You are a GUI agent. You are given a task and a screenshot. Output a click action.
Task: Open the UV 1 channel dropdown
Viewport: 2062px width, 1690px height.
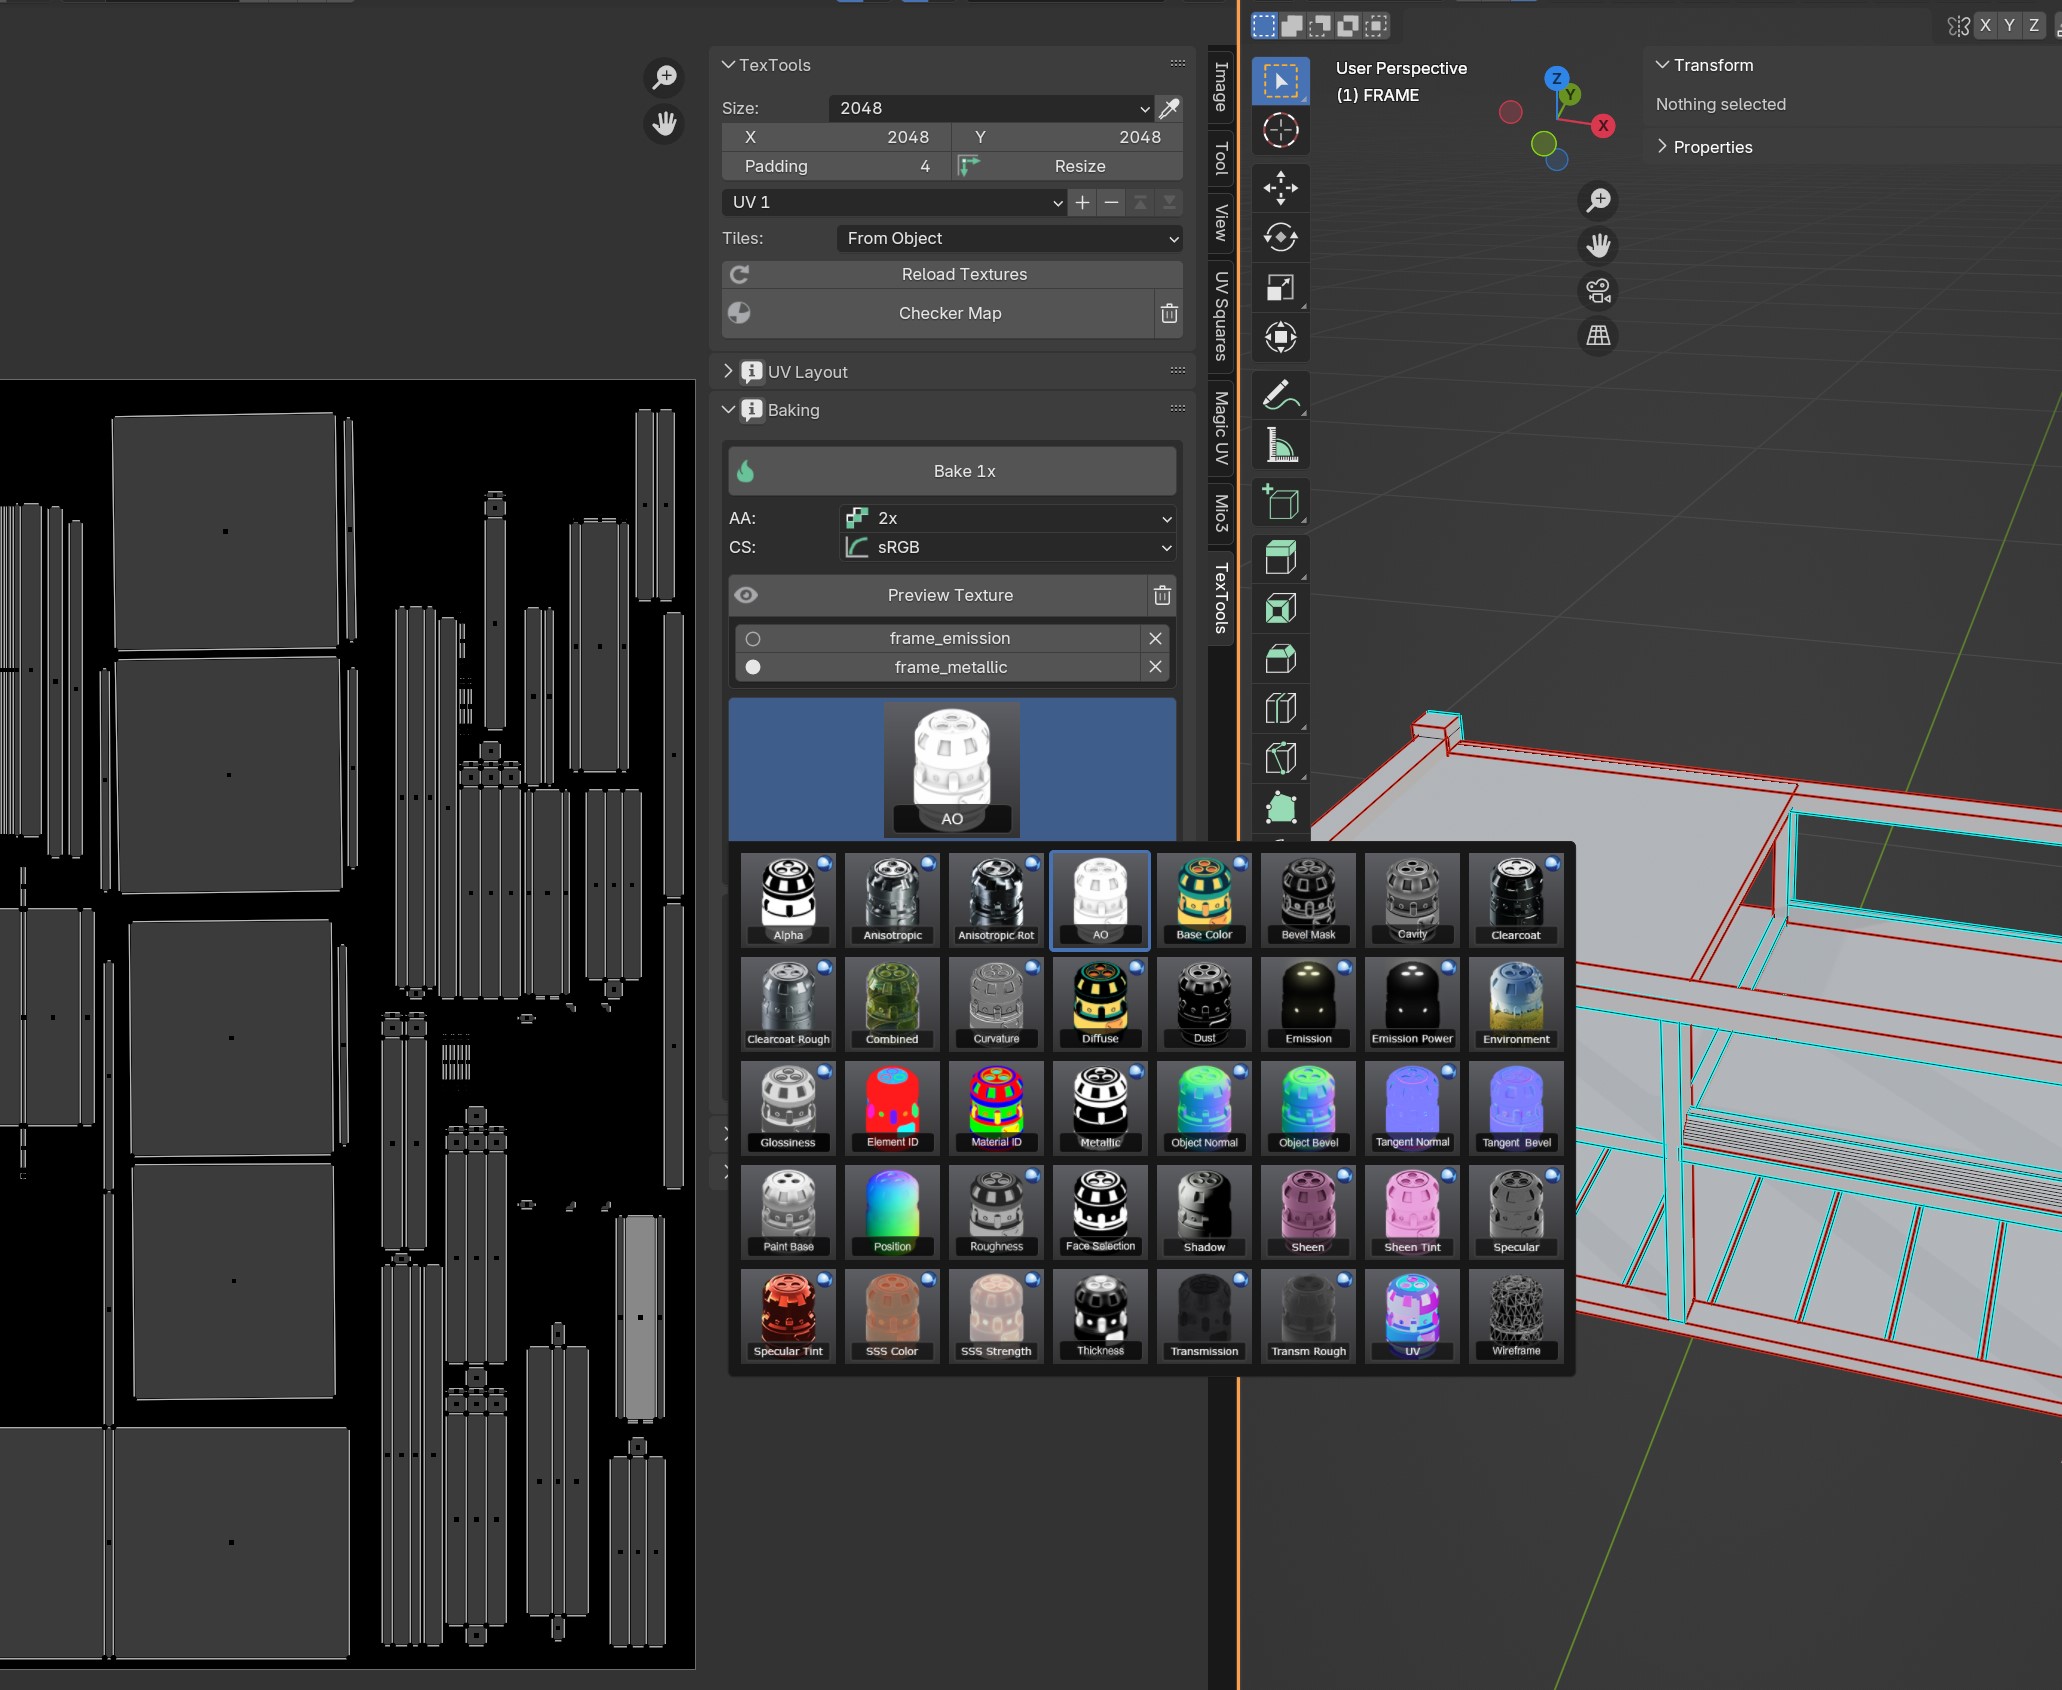(x=894, y=202)
